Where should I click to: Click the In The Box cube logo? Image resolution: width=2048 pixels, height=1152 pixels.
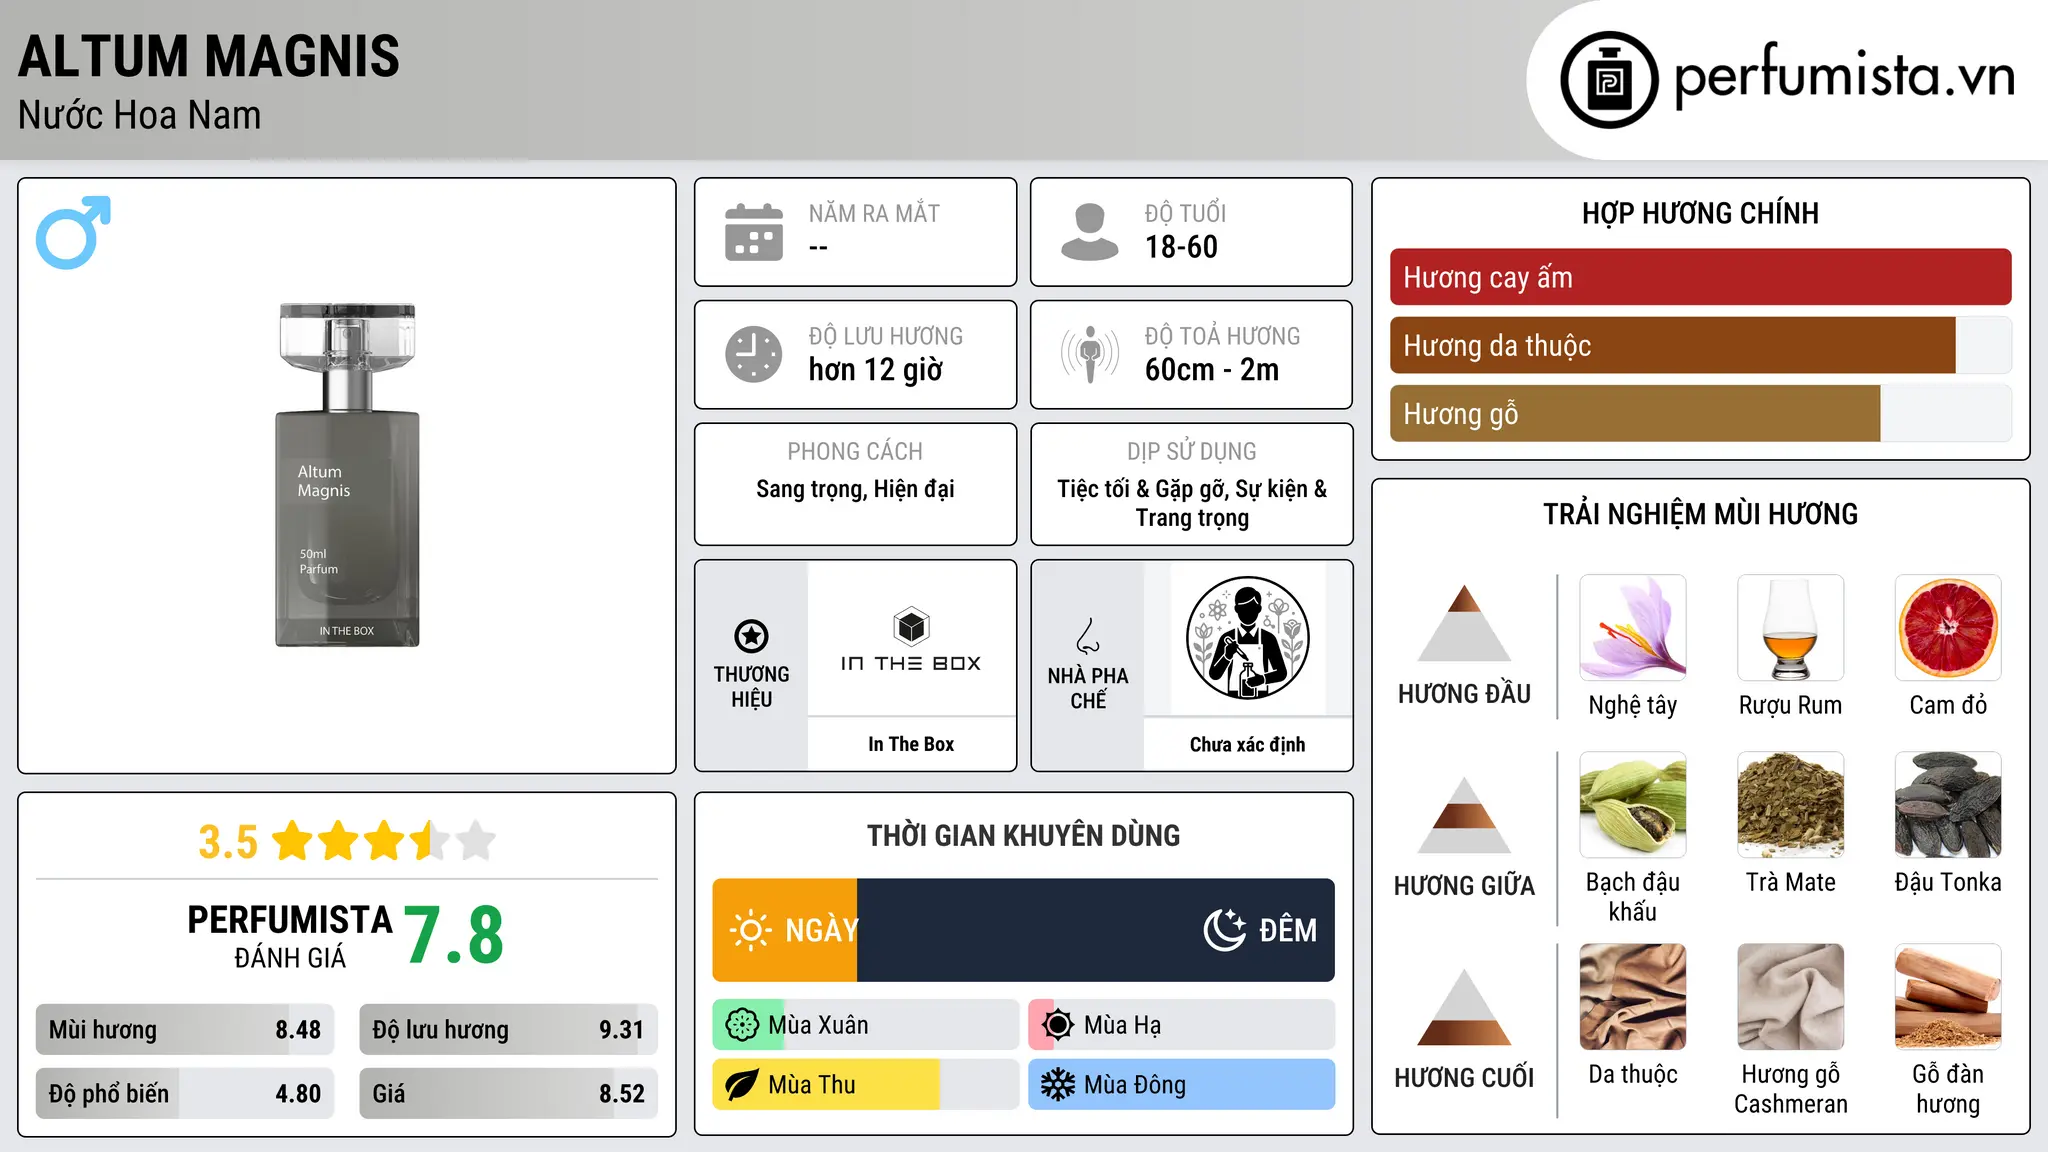point(911,627)
